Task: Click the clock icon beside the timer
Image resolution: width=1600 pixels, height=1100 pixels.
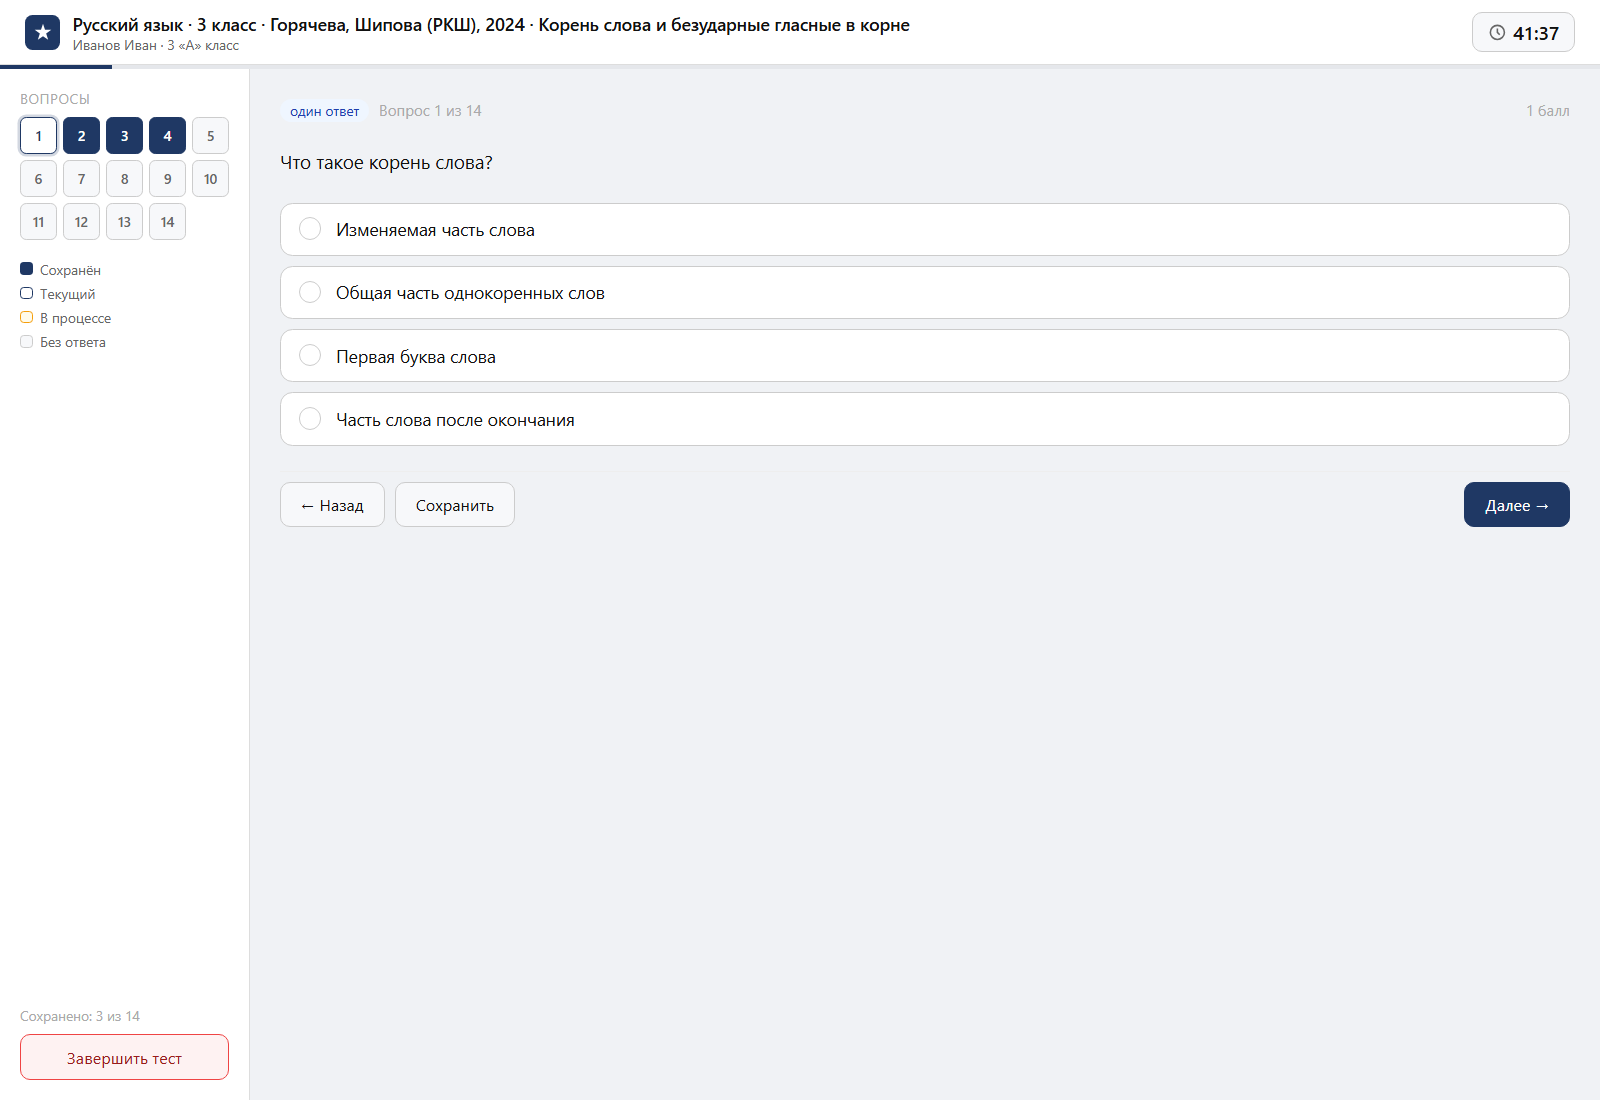Action: (x=1497, y=33)
